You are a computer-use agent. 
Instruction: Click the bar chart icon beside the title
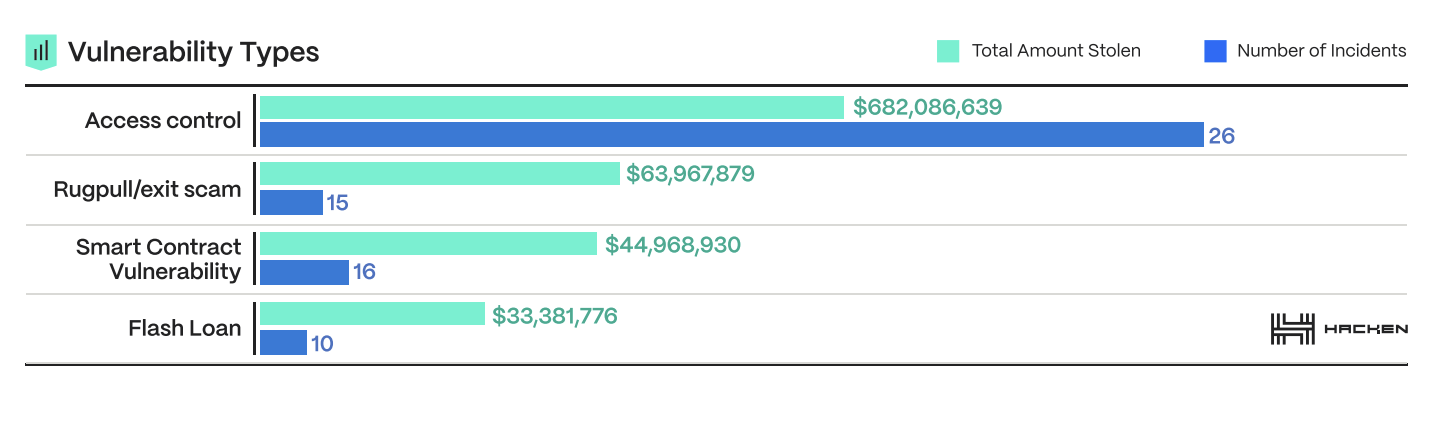40,51
